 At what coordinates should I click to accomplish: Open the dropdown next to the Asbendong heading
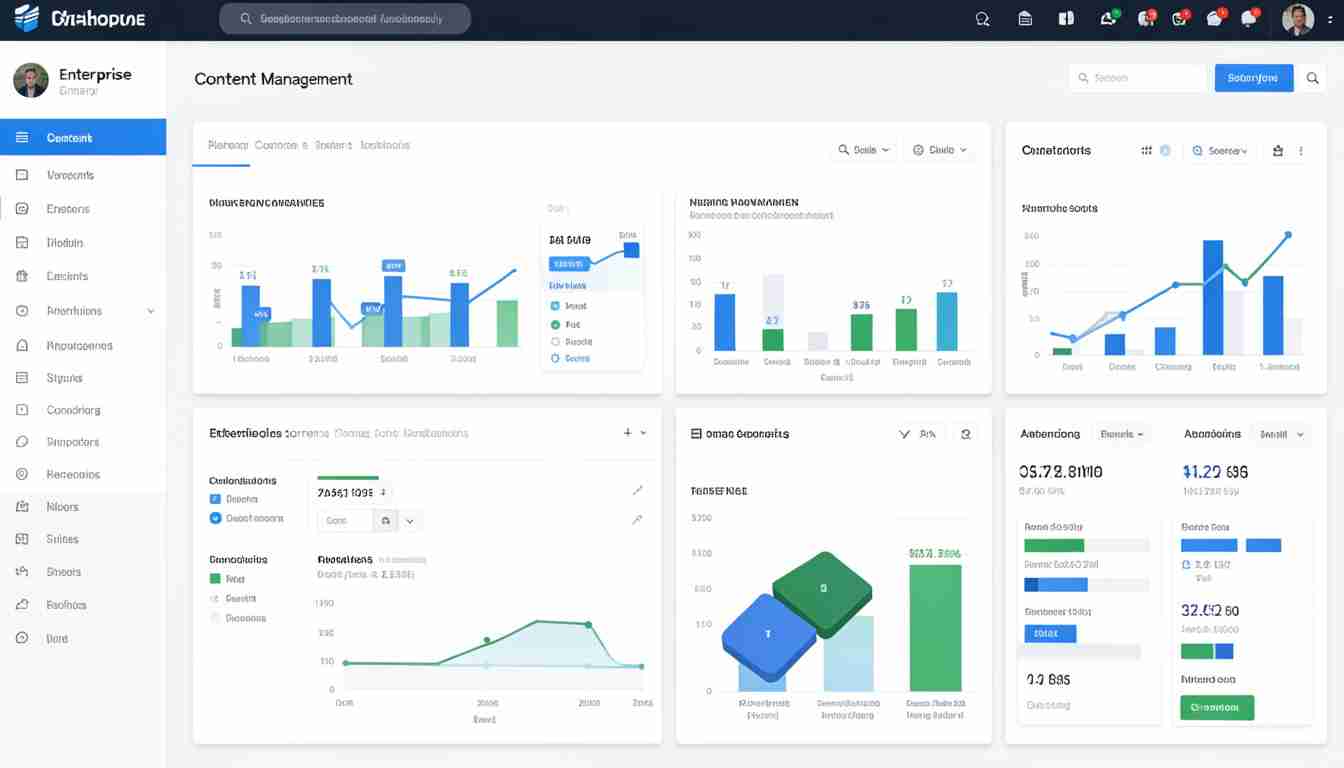[x=1121, y=434]
